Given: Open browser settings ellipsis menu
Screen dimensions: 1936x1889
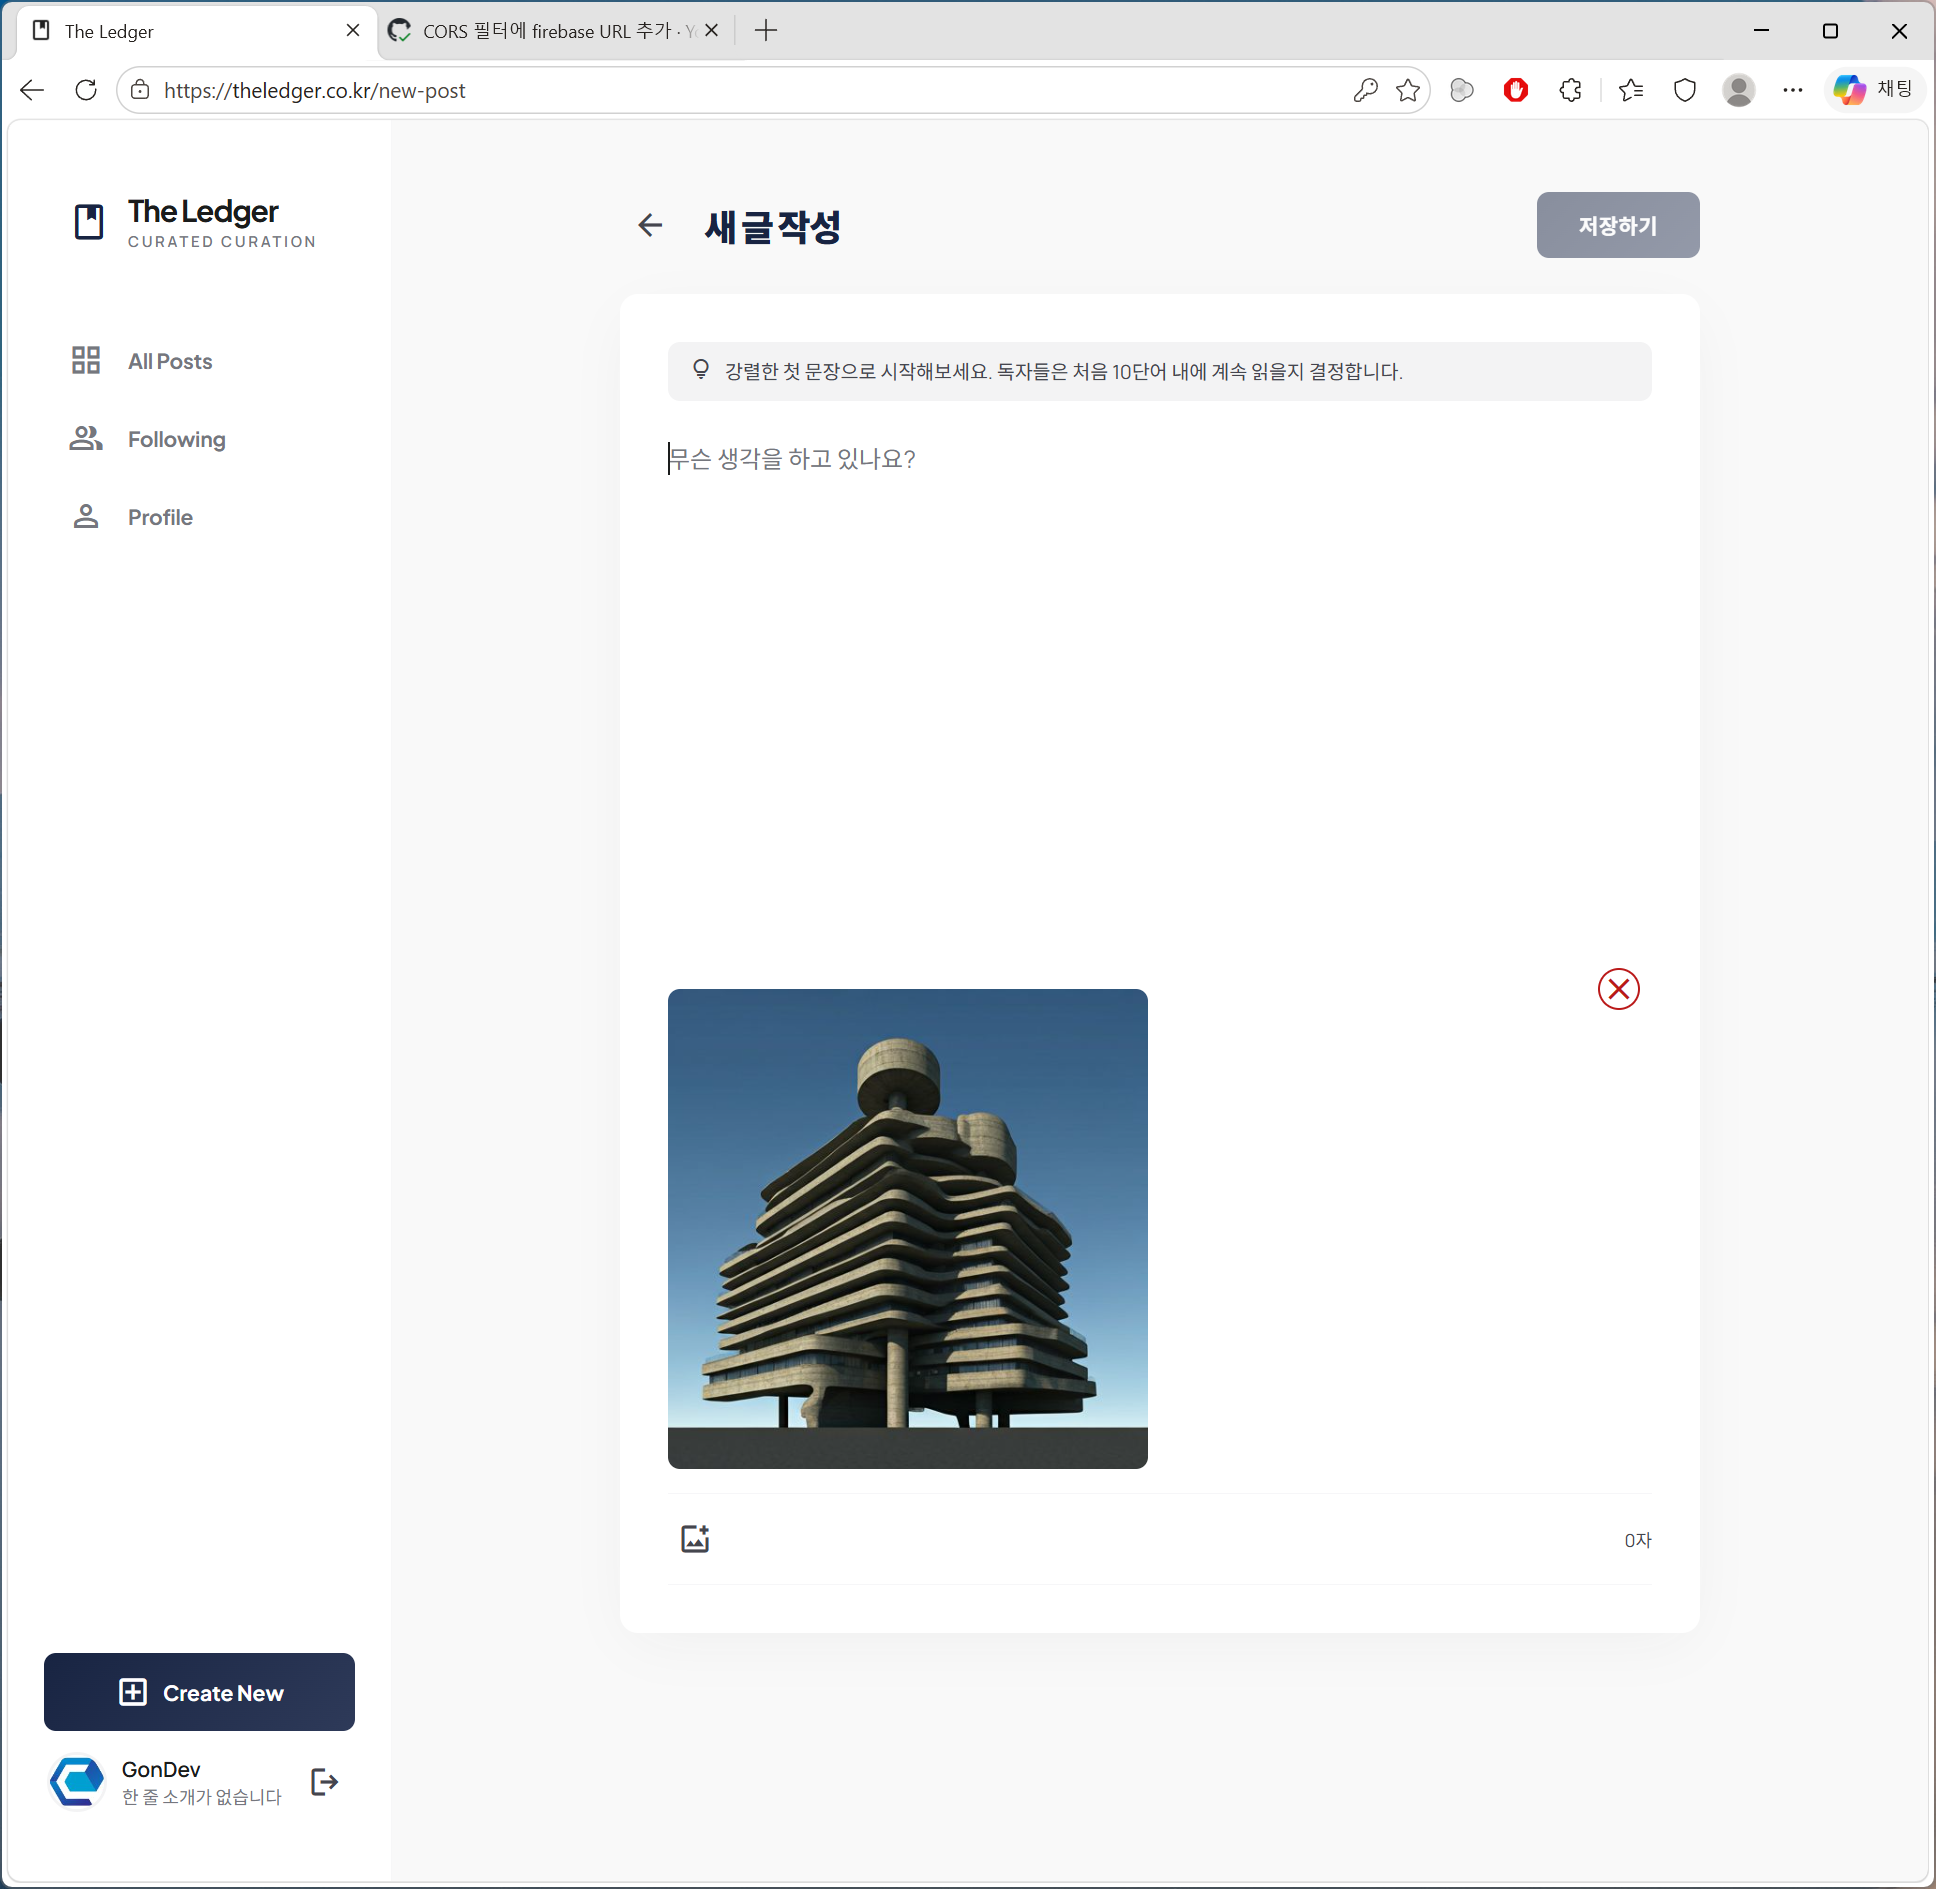Looking at the screenshot, I should tap(1792, 90).
